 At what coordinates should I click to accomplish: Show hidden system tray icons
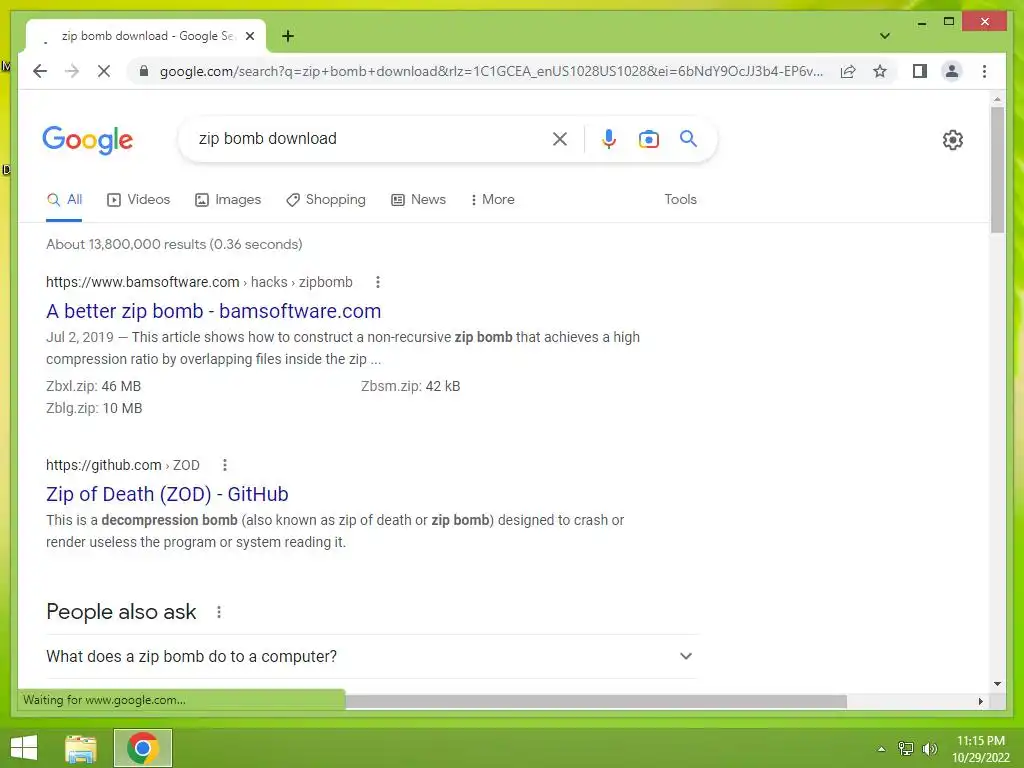tap(881, 749)
